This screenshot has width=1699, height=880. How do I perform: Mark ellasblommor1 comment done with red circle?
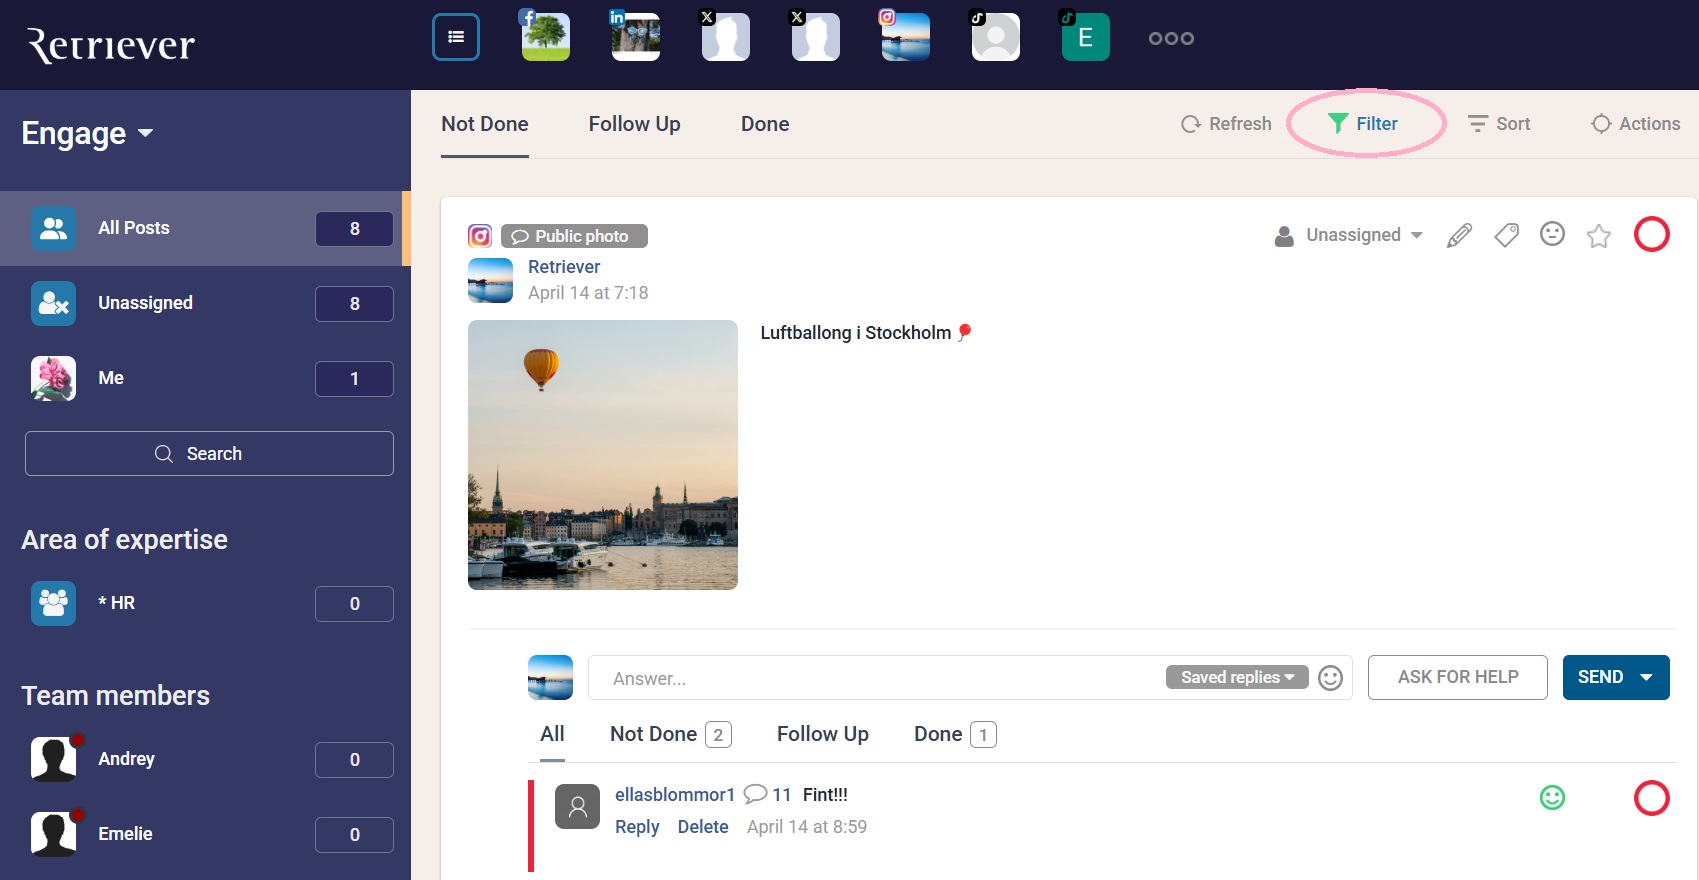(1652, 798)
